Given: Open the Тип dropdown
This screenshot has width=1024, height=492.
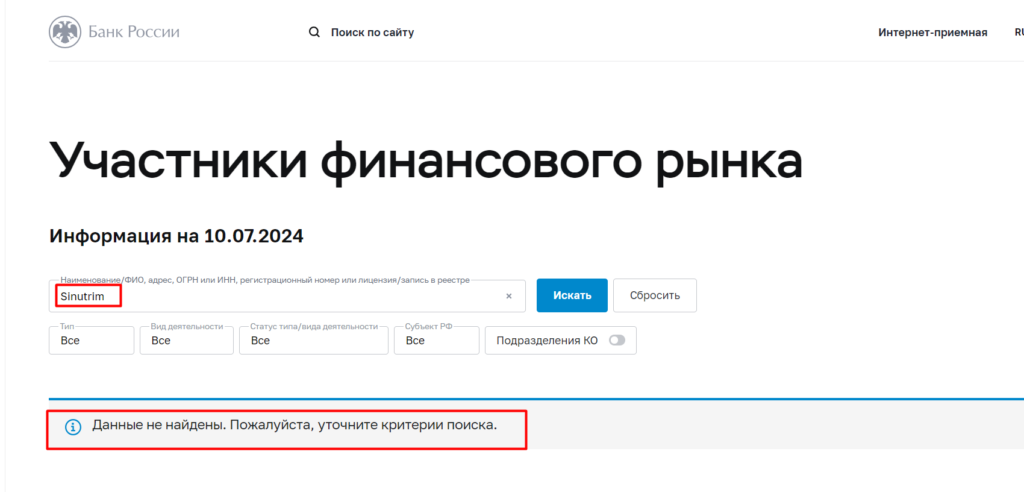Looking at the screenshot, I should tap(91, 340).
